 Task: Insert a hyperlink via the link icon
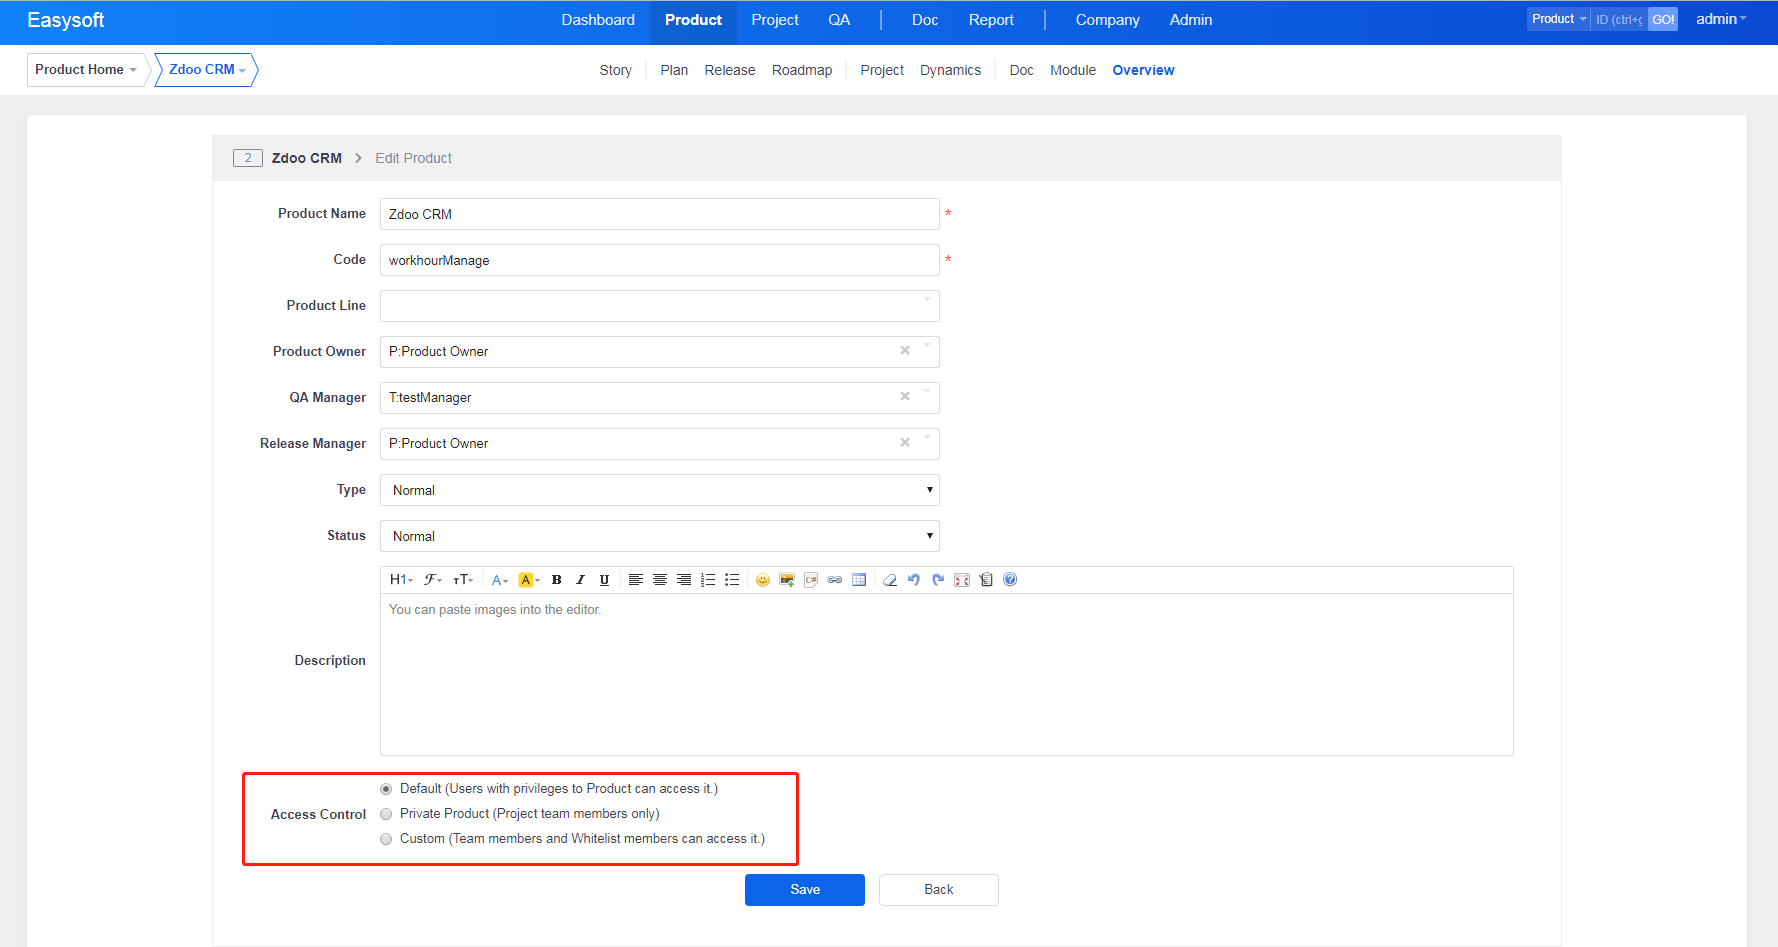835,580
